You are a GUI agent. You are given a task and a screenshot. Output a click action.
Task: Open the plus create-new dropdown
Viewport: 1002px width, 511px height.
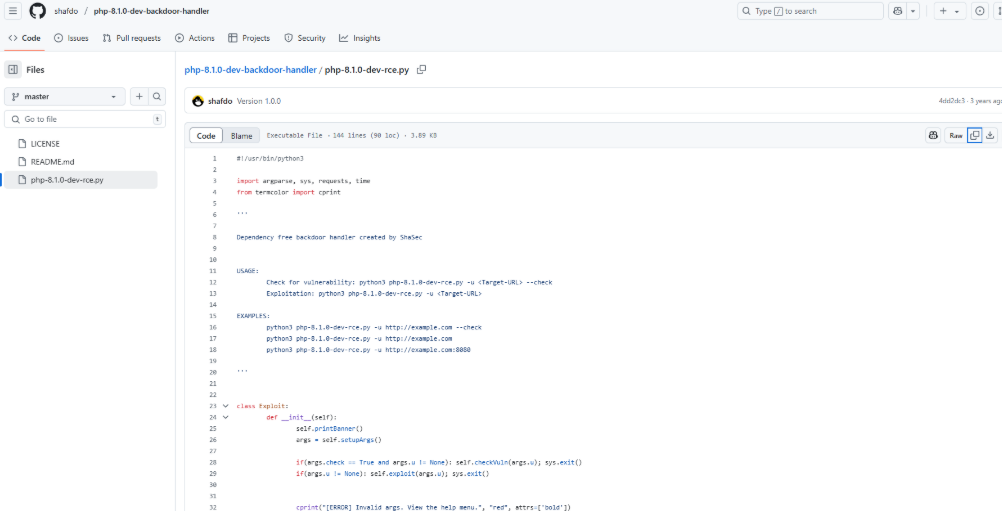[950, 11]
